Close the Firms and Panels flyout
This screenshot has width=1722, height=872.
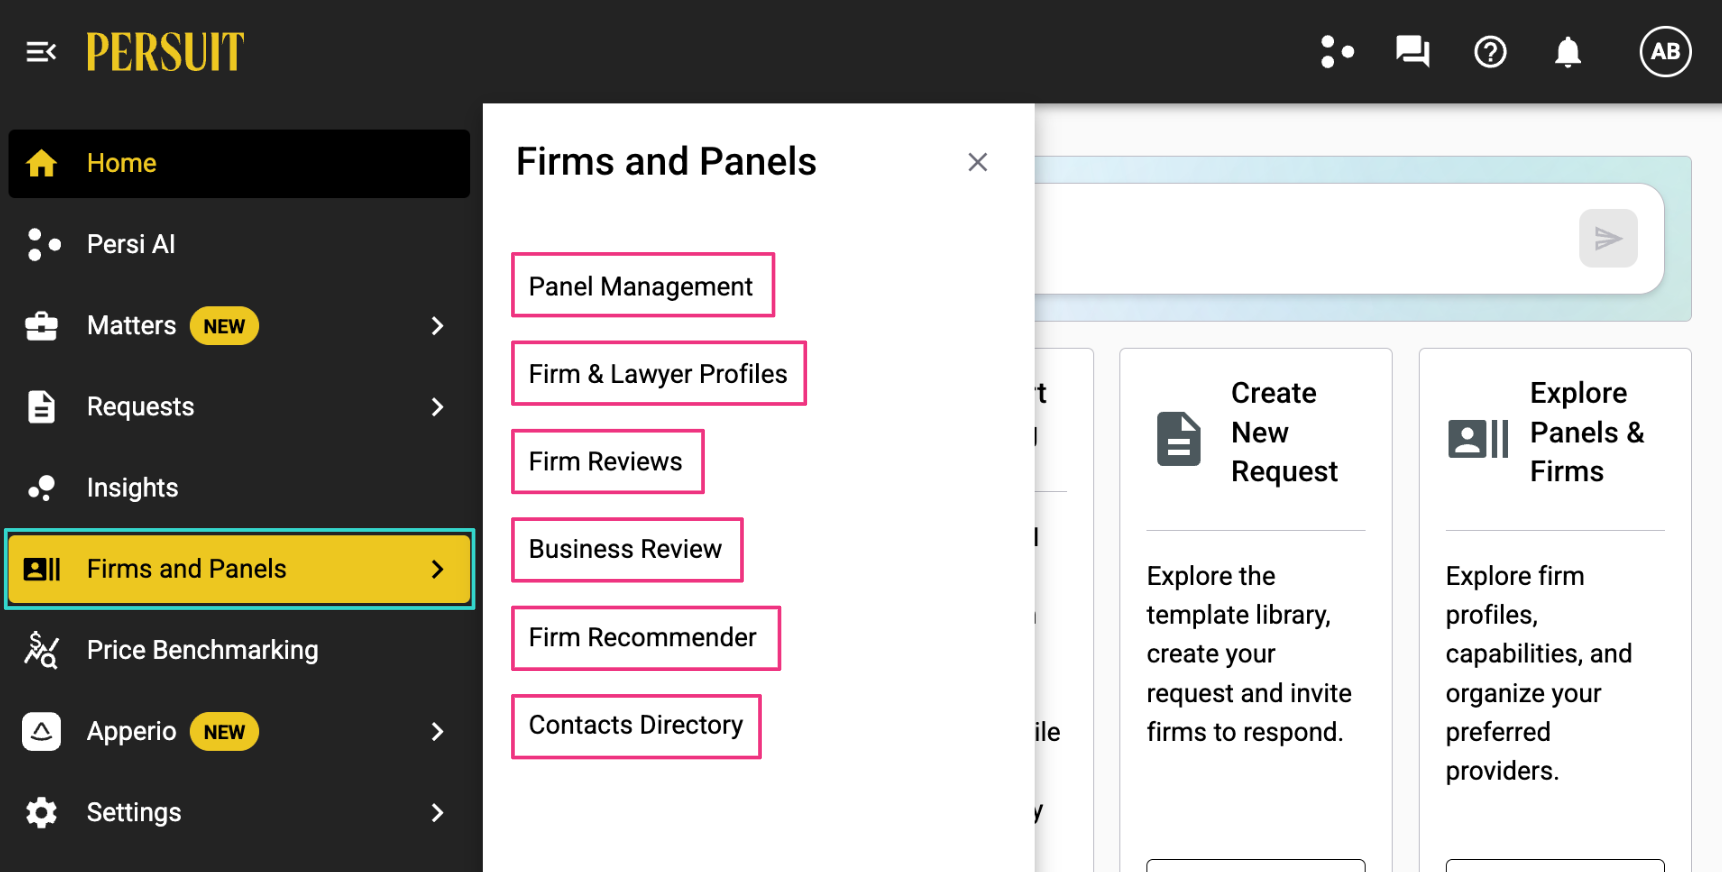(978, 162)
